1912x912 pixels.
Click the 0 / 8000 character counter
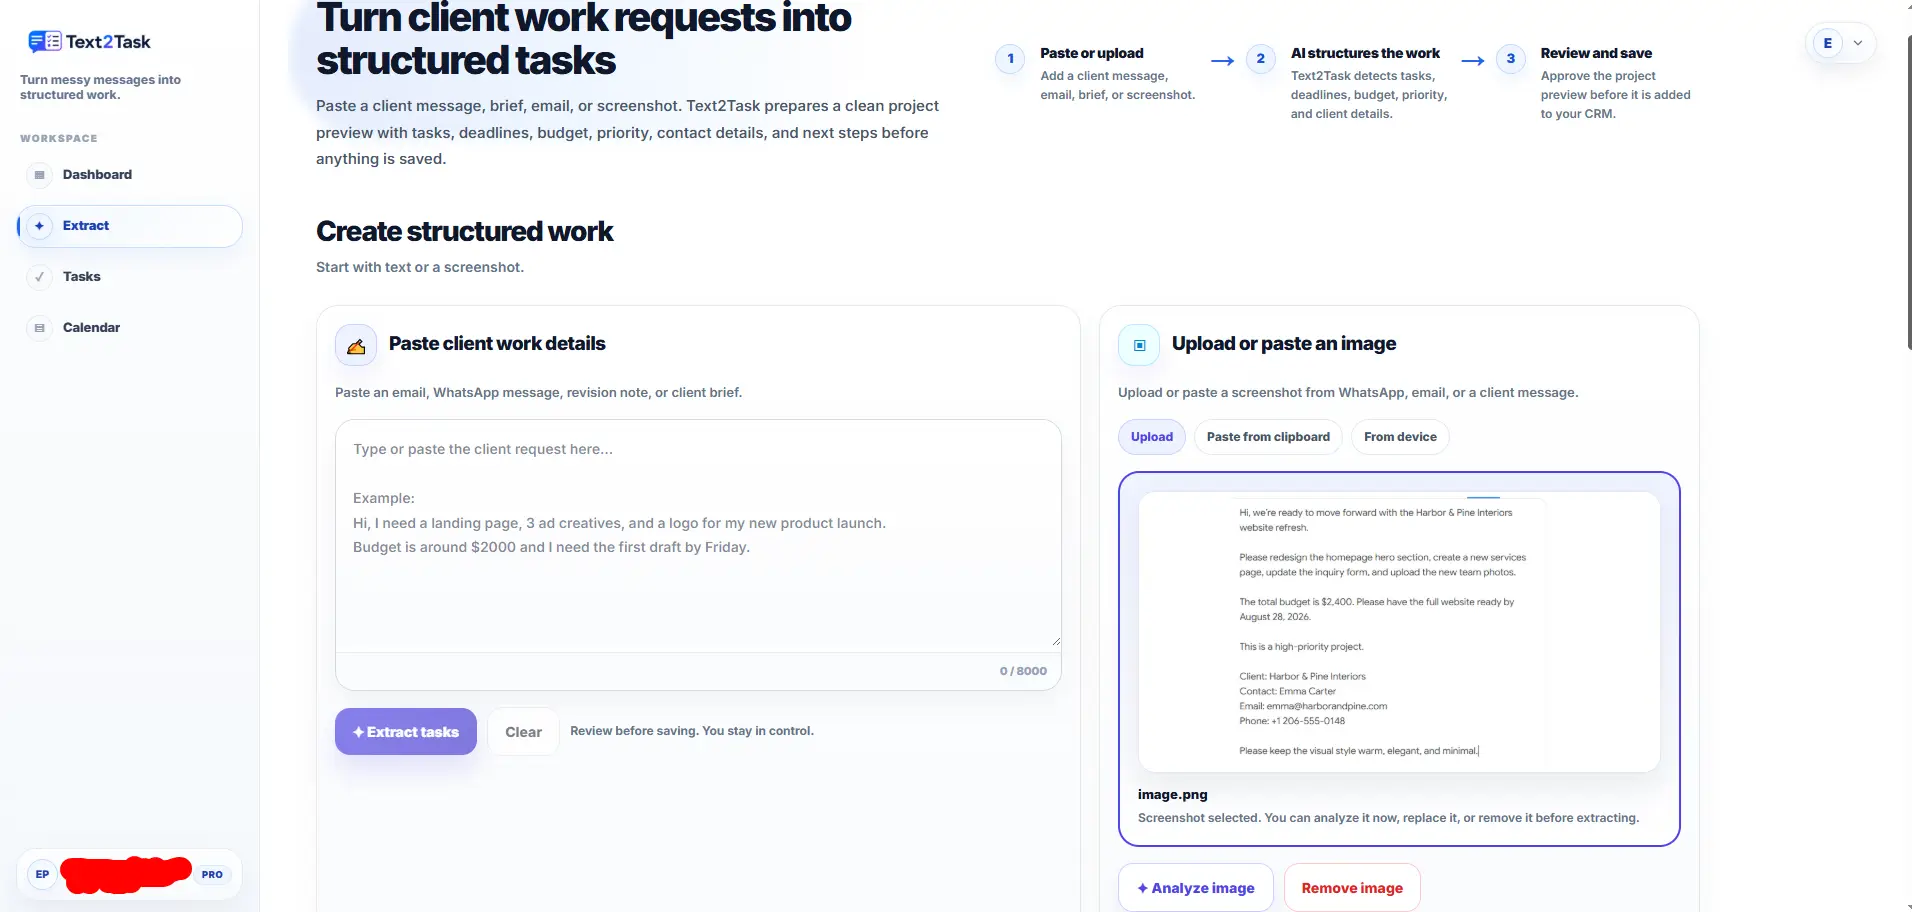[x=1023, y=671]
